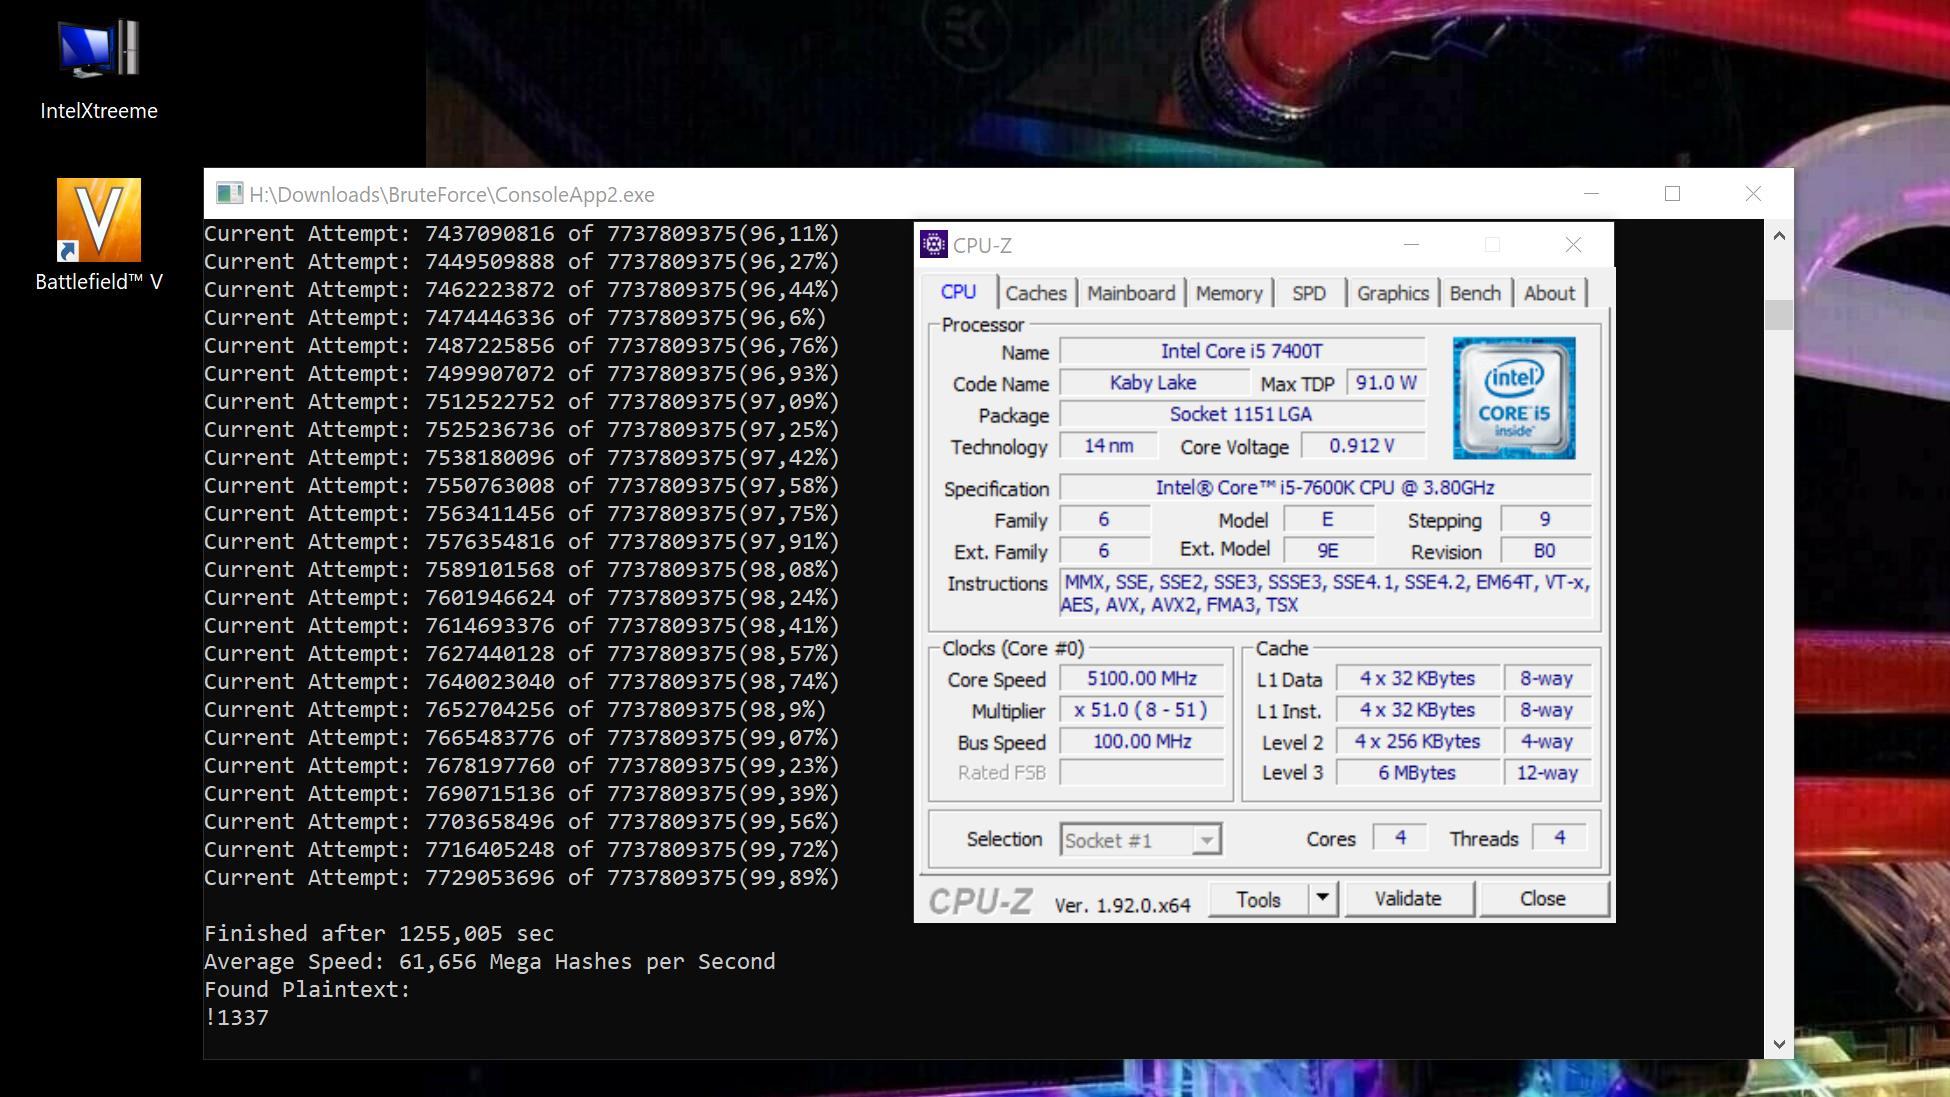This screenshot has width=1950, height=1097.
Task: Click the Level 3 cache 6 MBytes value
Action: tap(1417, 773)
